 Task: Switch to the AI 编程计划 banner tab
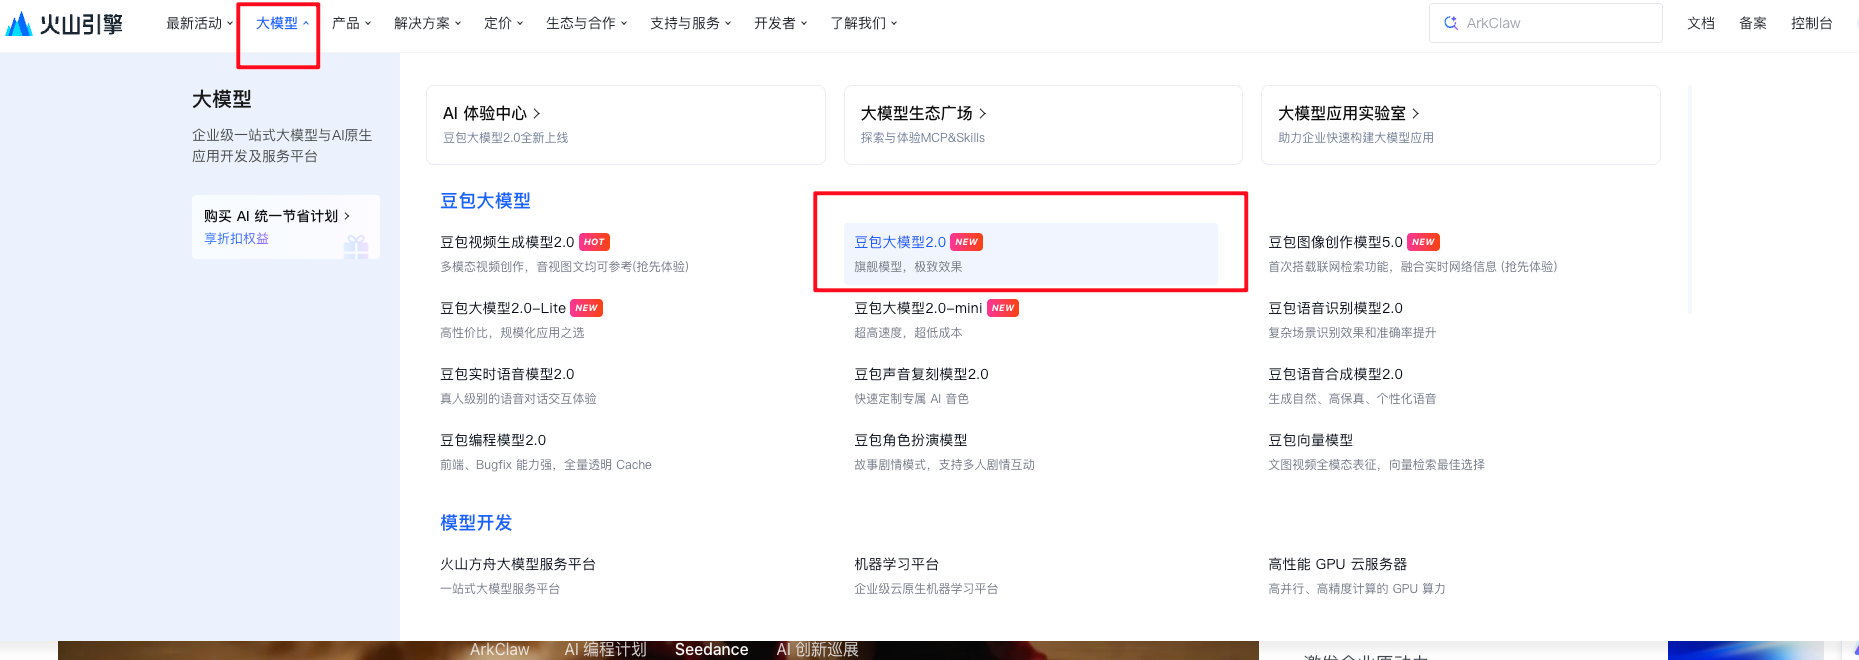(x=605, y=650)
